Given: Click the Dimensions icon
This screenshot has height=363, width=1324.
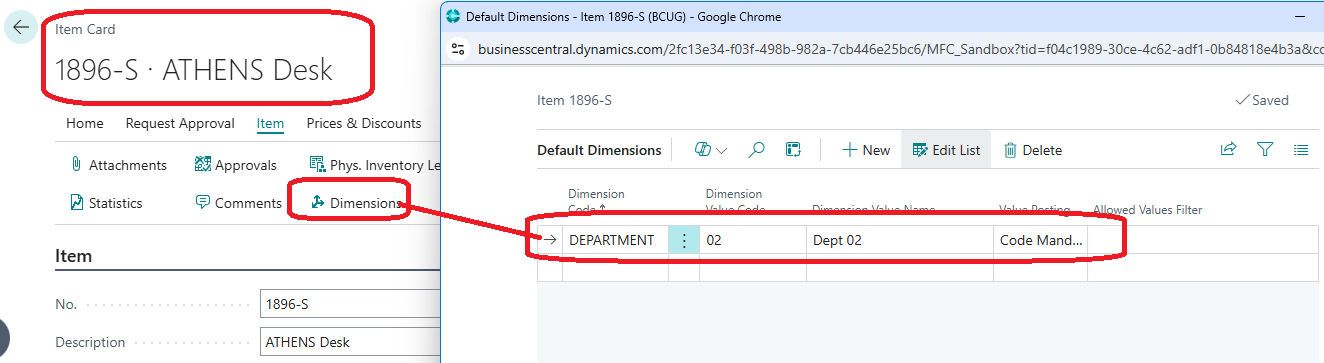Looking at the screenshot, I should [317, 203].
